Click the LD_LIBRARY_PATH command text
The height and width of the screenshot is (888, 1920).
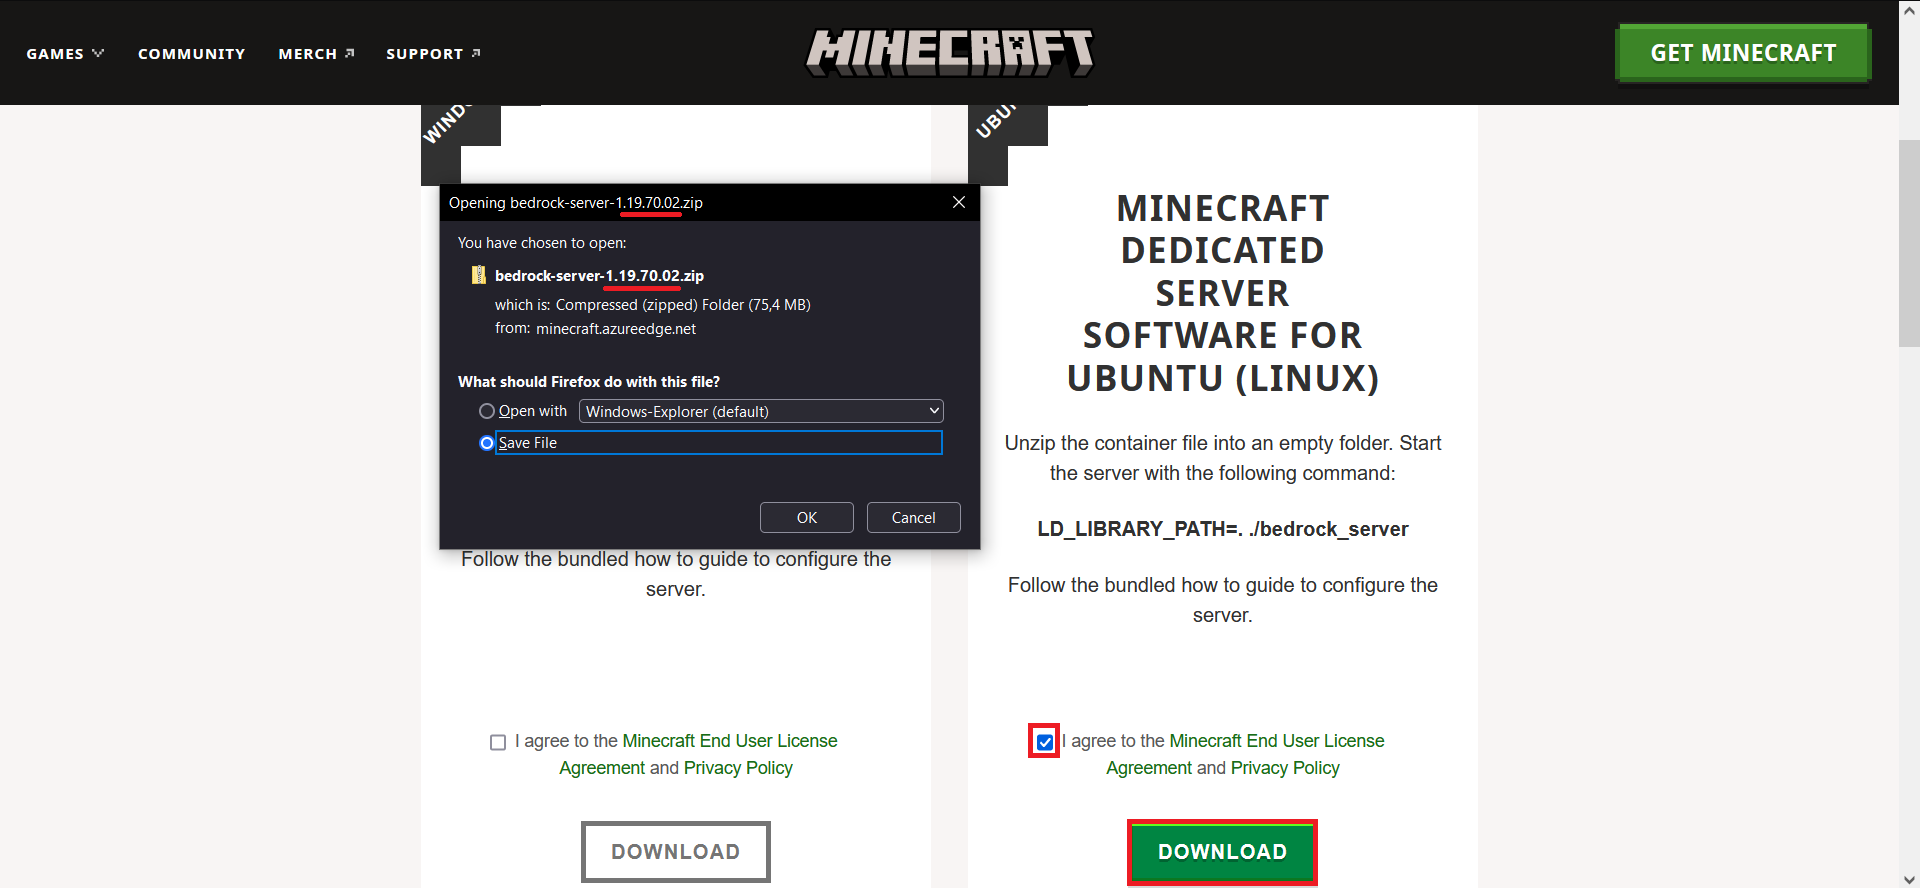[x=1222, y=529]
